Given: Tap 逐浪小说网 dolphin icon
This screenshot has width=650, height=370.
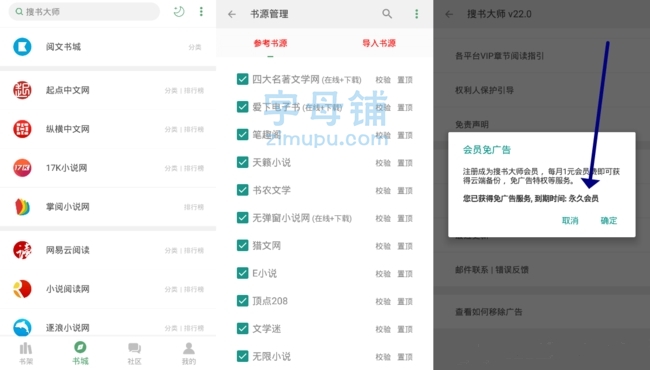Looking at the screenshot, I should coord(22,327).
